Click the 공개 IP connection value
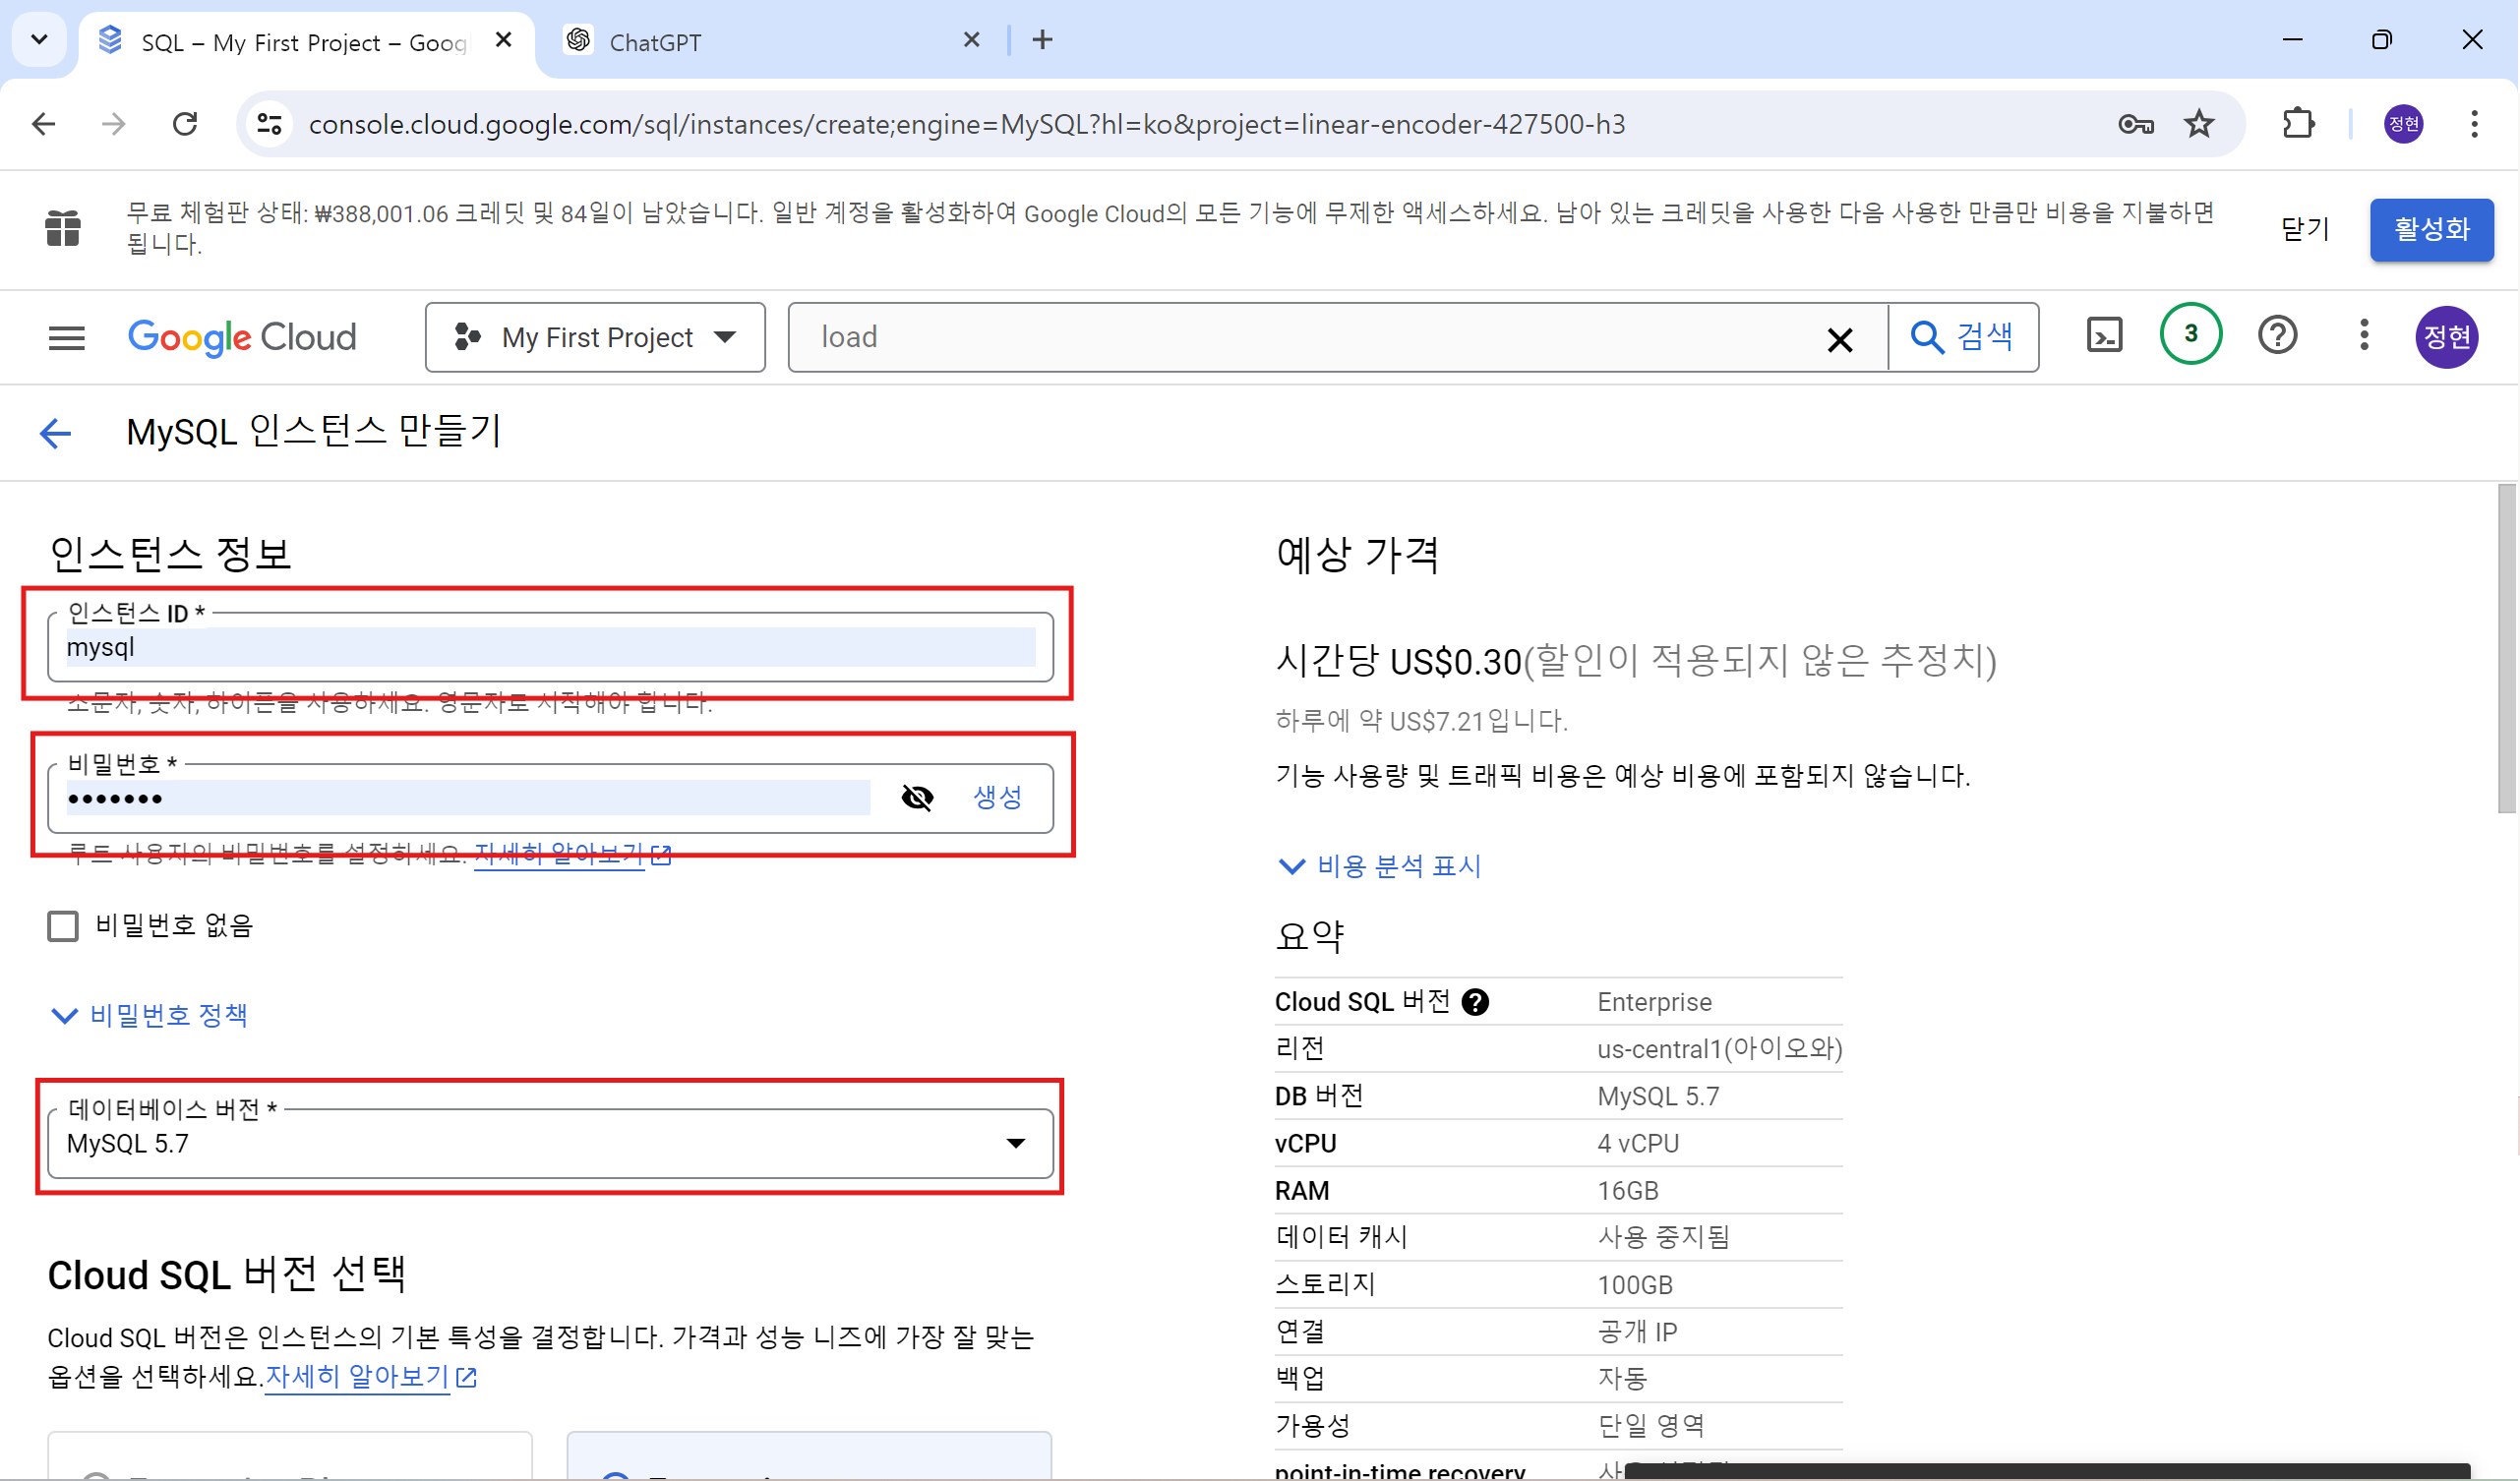The width and height of the screenshot is (2520, 1481). [x=1637, y=1332]
